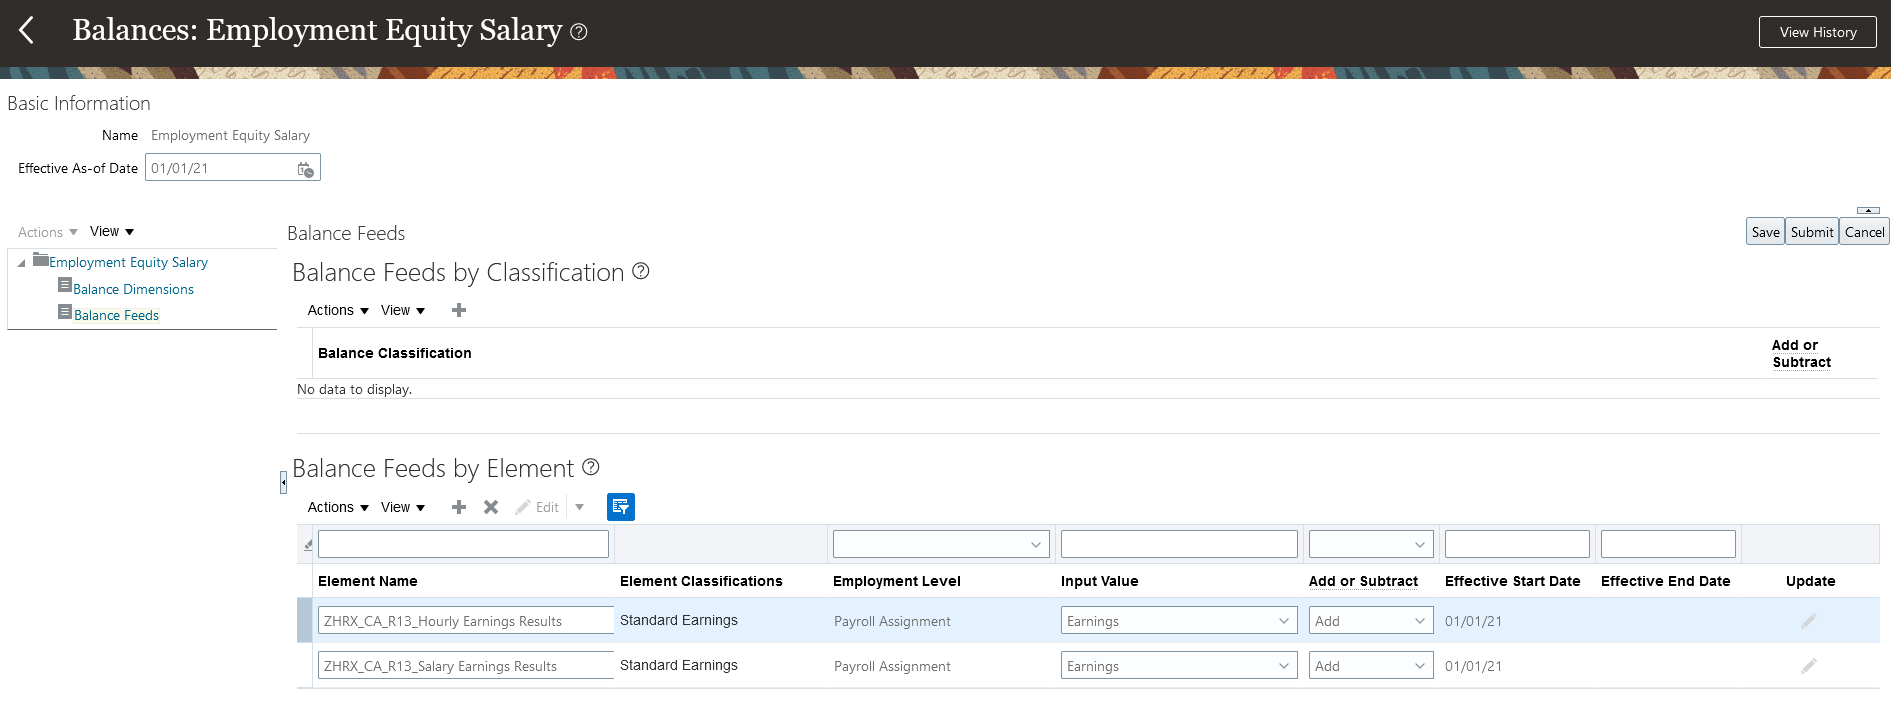Click Payroll Assignment in the Hourly Earnings row

pos(892,621)
